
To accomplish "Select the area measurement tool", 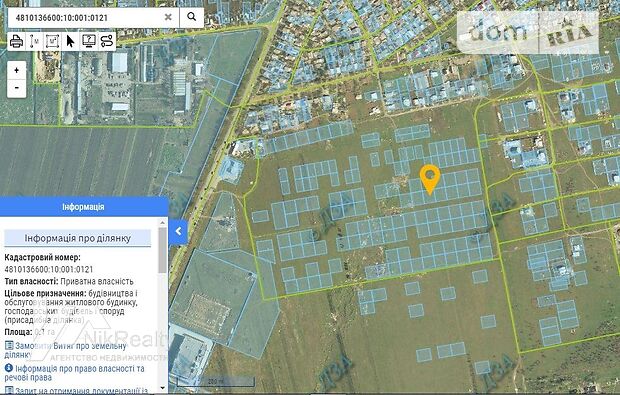I will click(x=53, y=41).
